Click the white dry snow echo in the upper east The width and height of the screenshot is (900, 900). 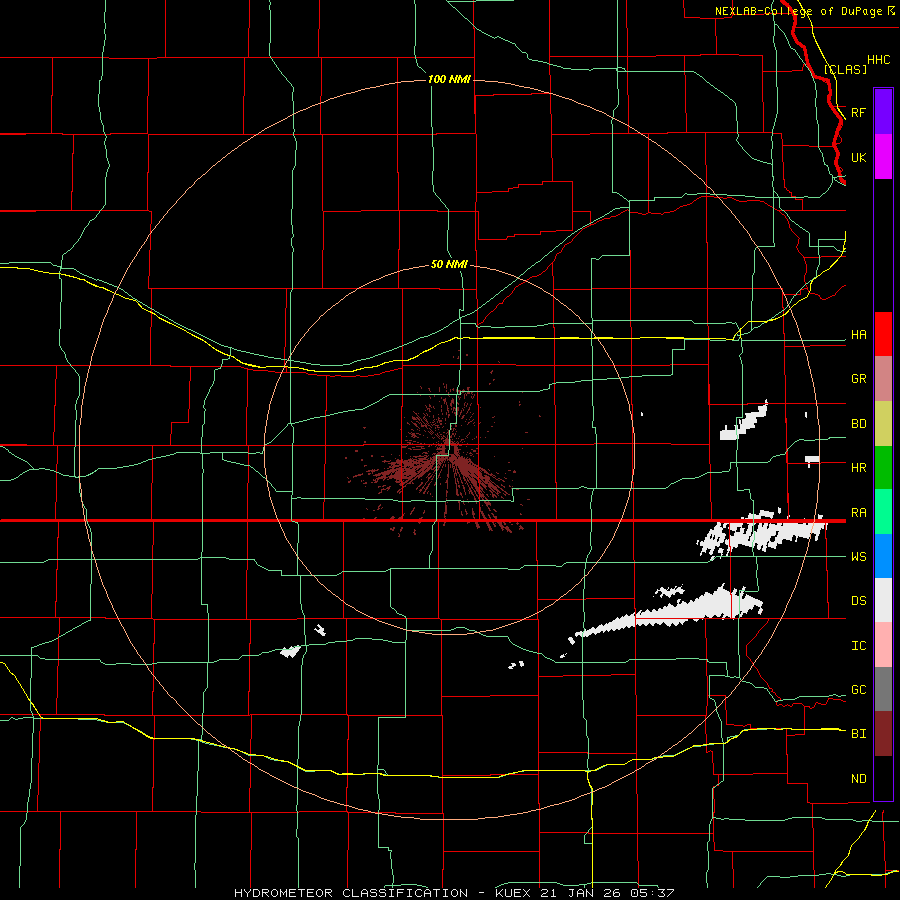pos(744,422)
